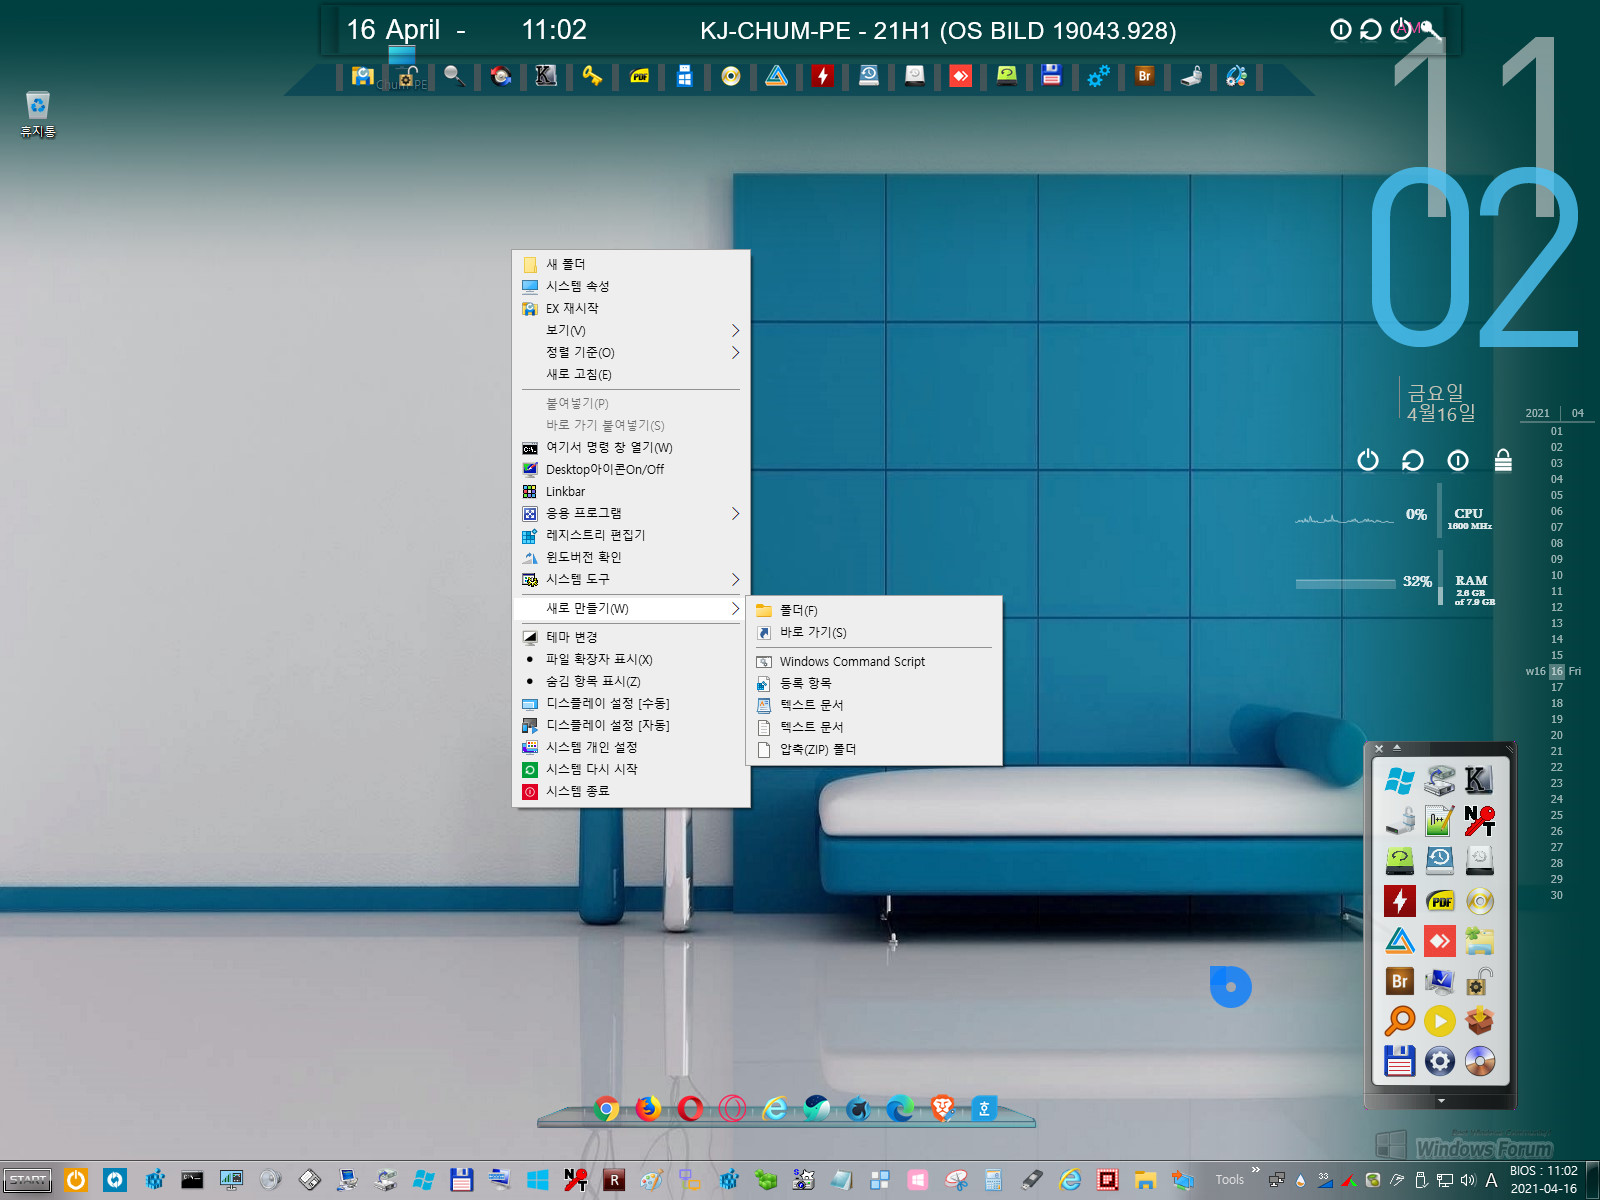Select 새 폴더 from context menu
Screen dimensions: 1600x1200
(x=631, y=264)
